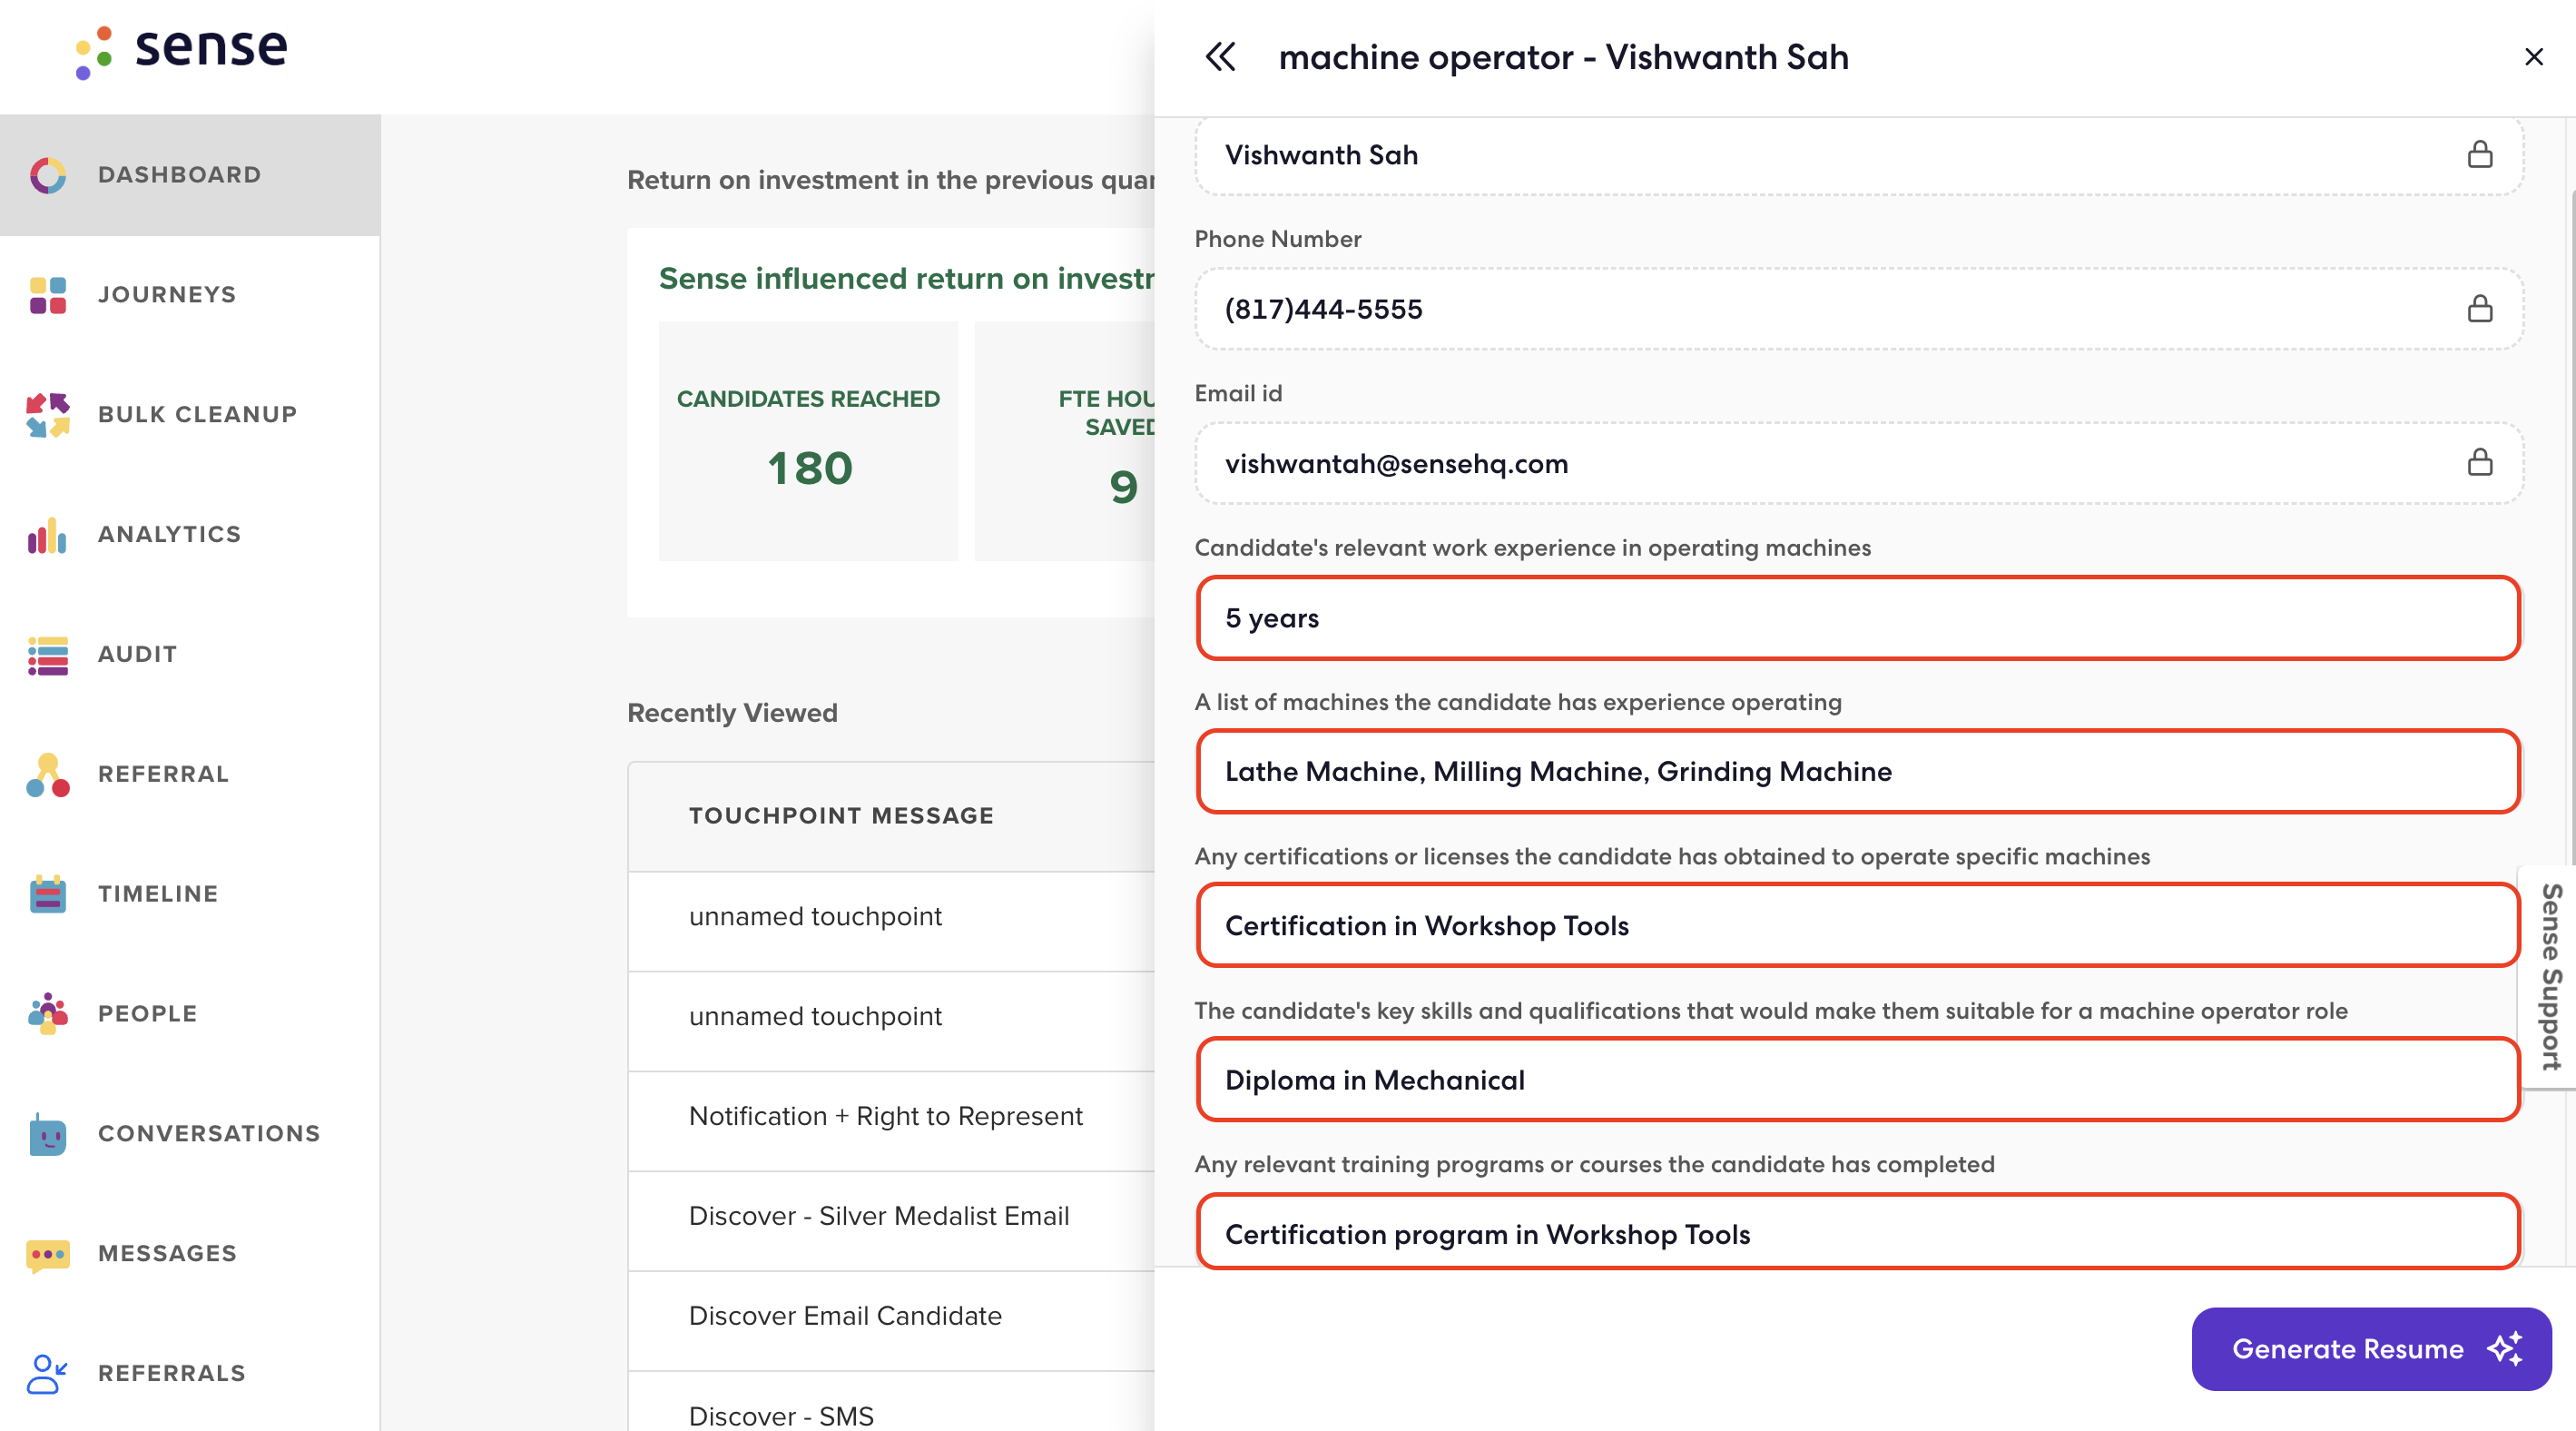The width and height of the screenshot is (2576, 1431).
Task: Click the lock icon on Email id field
Action: (x=2479, y=463)
